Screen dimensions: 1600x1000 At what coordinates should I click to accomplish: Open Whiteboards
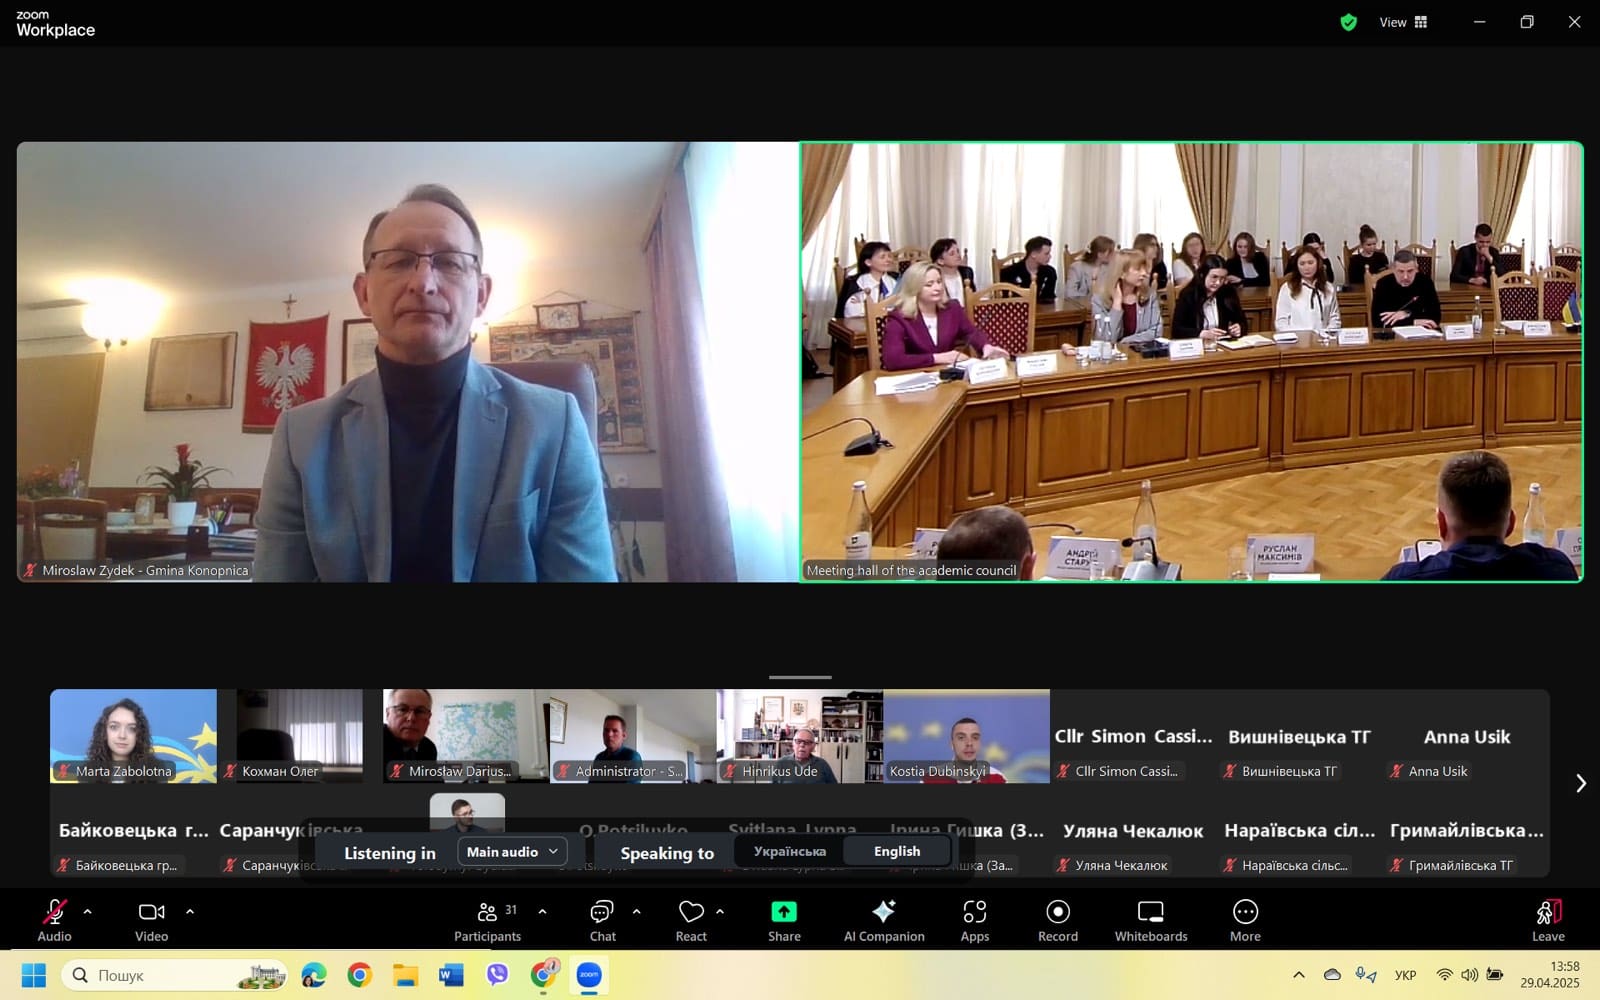coord(1151,920)
